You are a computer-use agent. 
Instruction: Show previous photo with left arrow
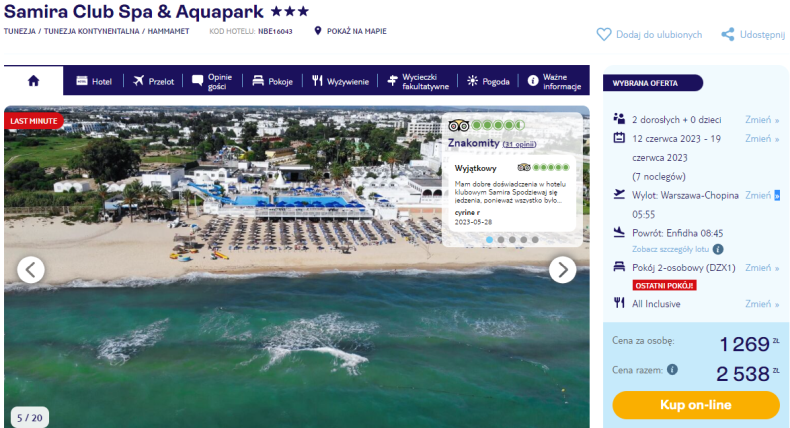tap(31, 270)
